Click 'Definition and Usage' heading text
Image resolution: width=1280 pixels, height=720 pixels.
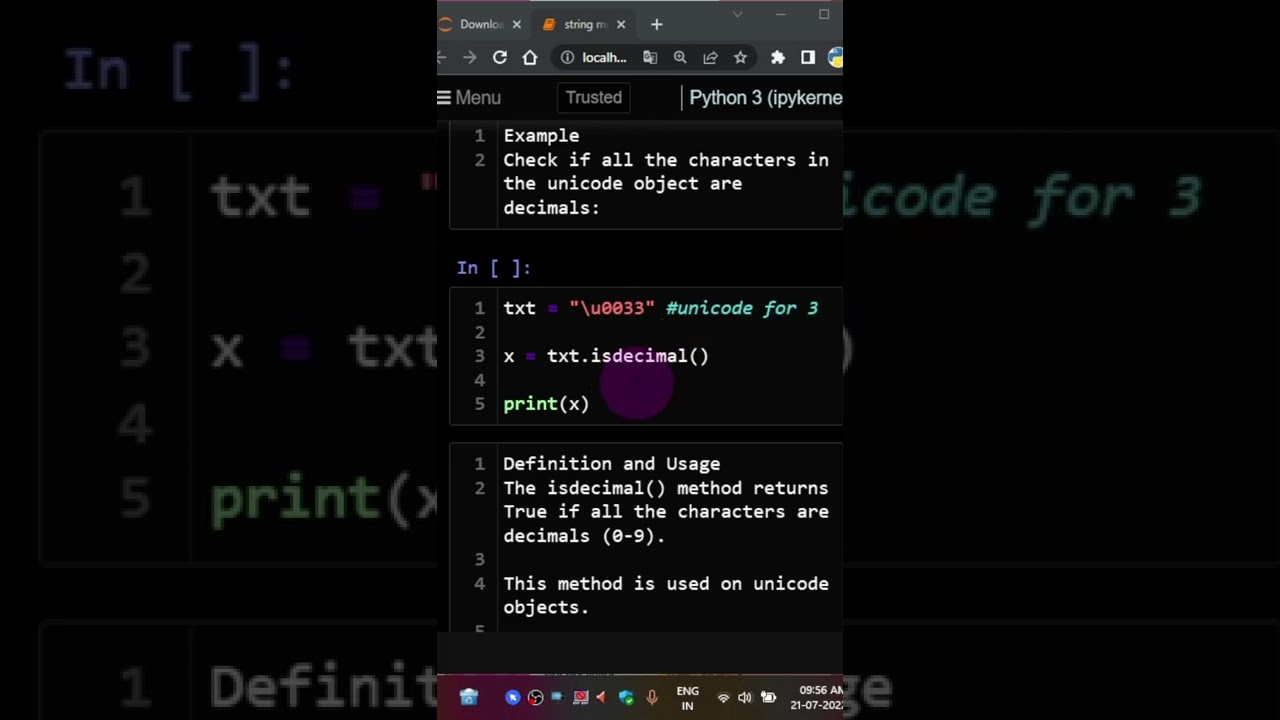click(x=611, y=464)
